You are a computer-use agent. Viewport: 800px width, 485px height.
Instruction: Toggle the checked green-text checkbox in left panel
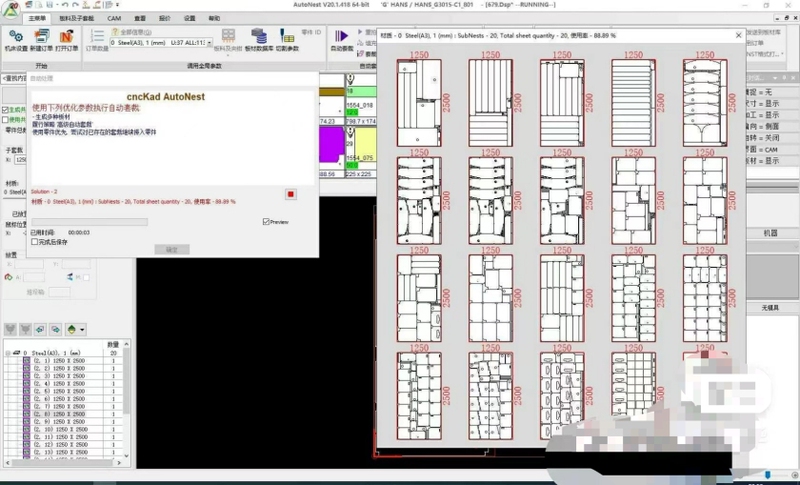(x=5, y=110)
